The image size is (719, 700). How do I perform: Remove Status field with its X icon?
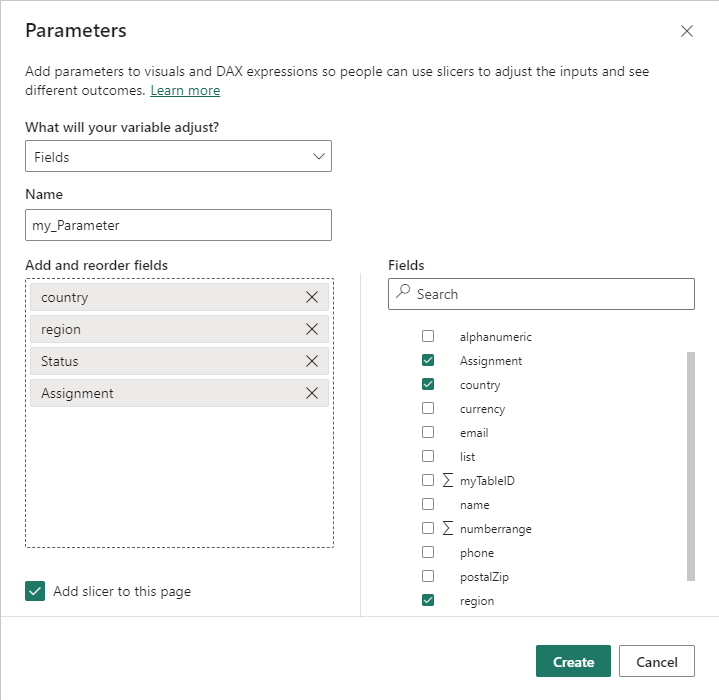(312, 361)
